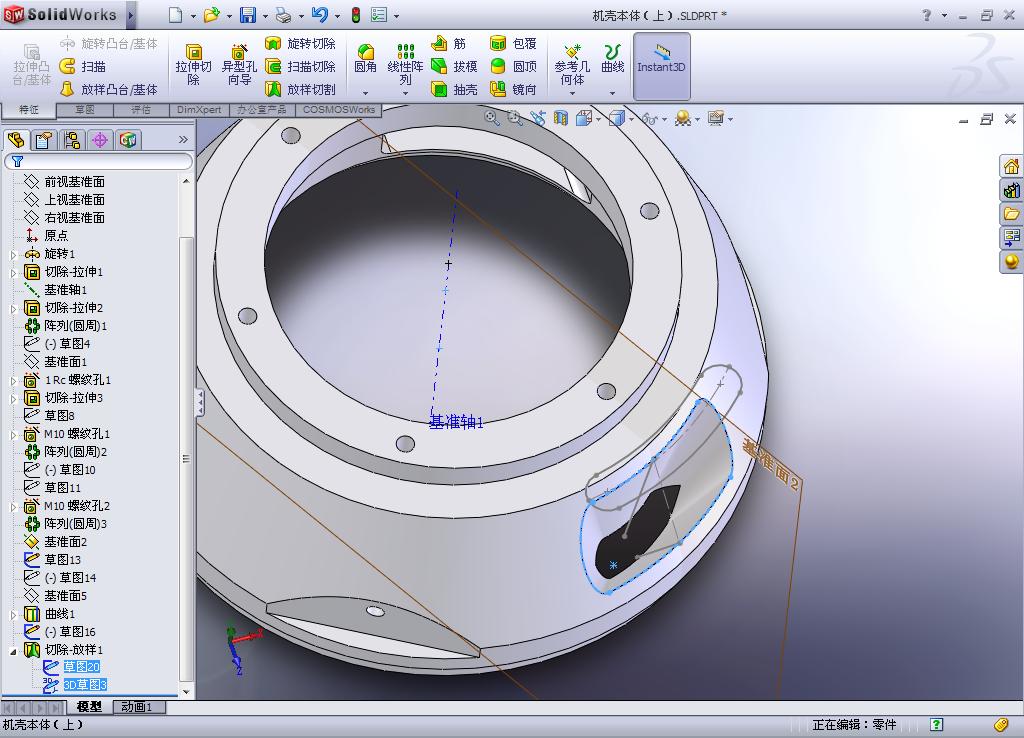1024x738 pixels.
Task: Expand the 曲线1 feature node
Action: 13,615
